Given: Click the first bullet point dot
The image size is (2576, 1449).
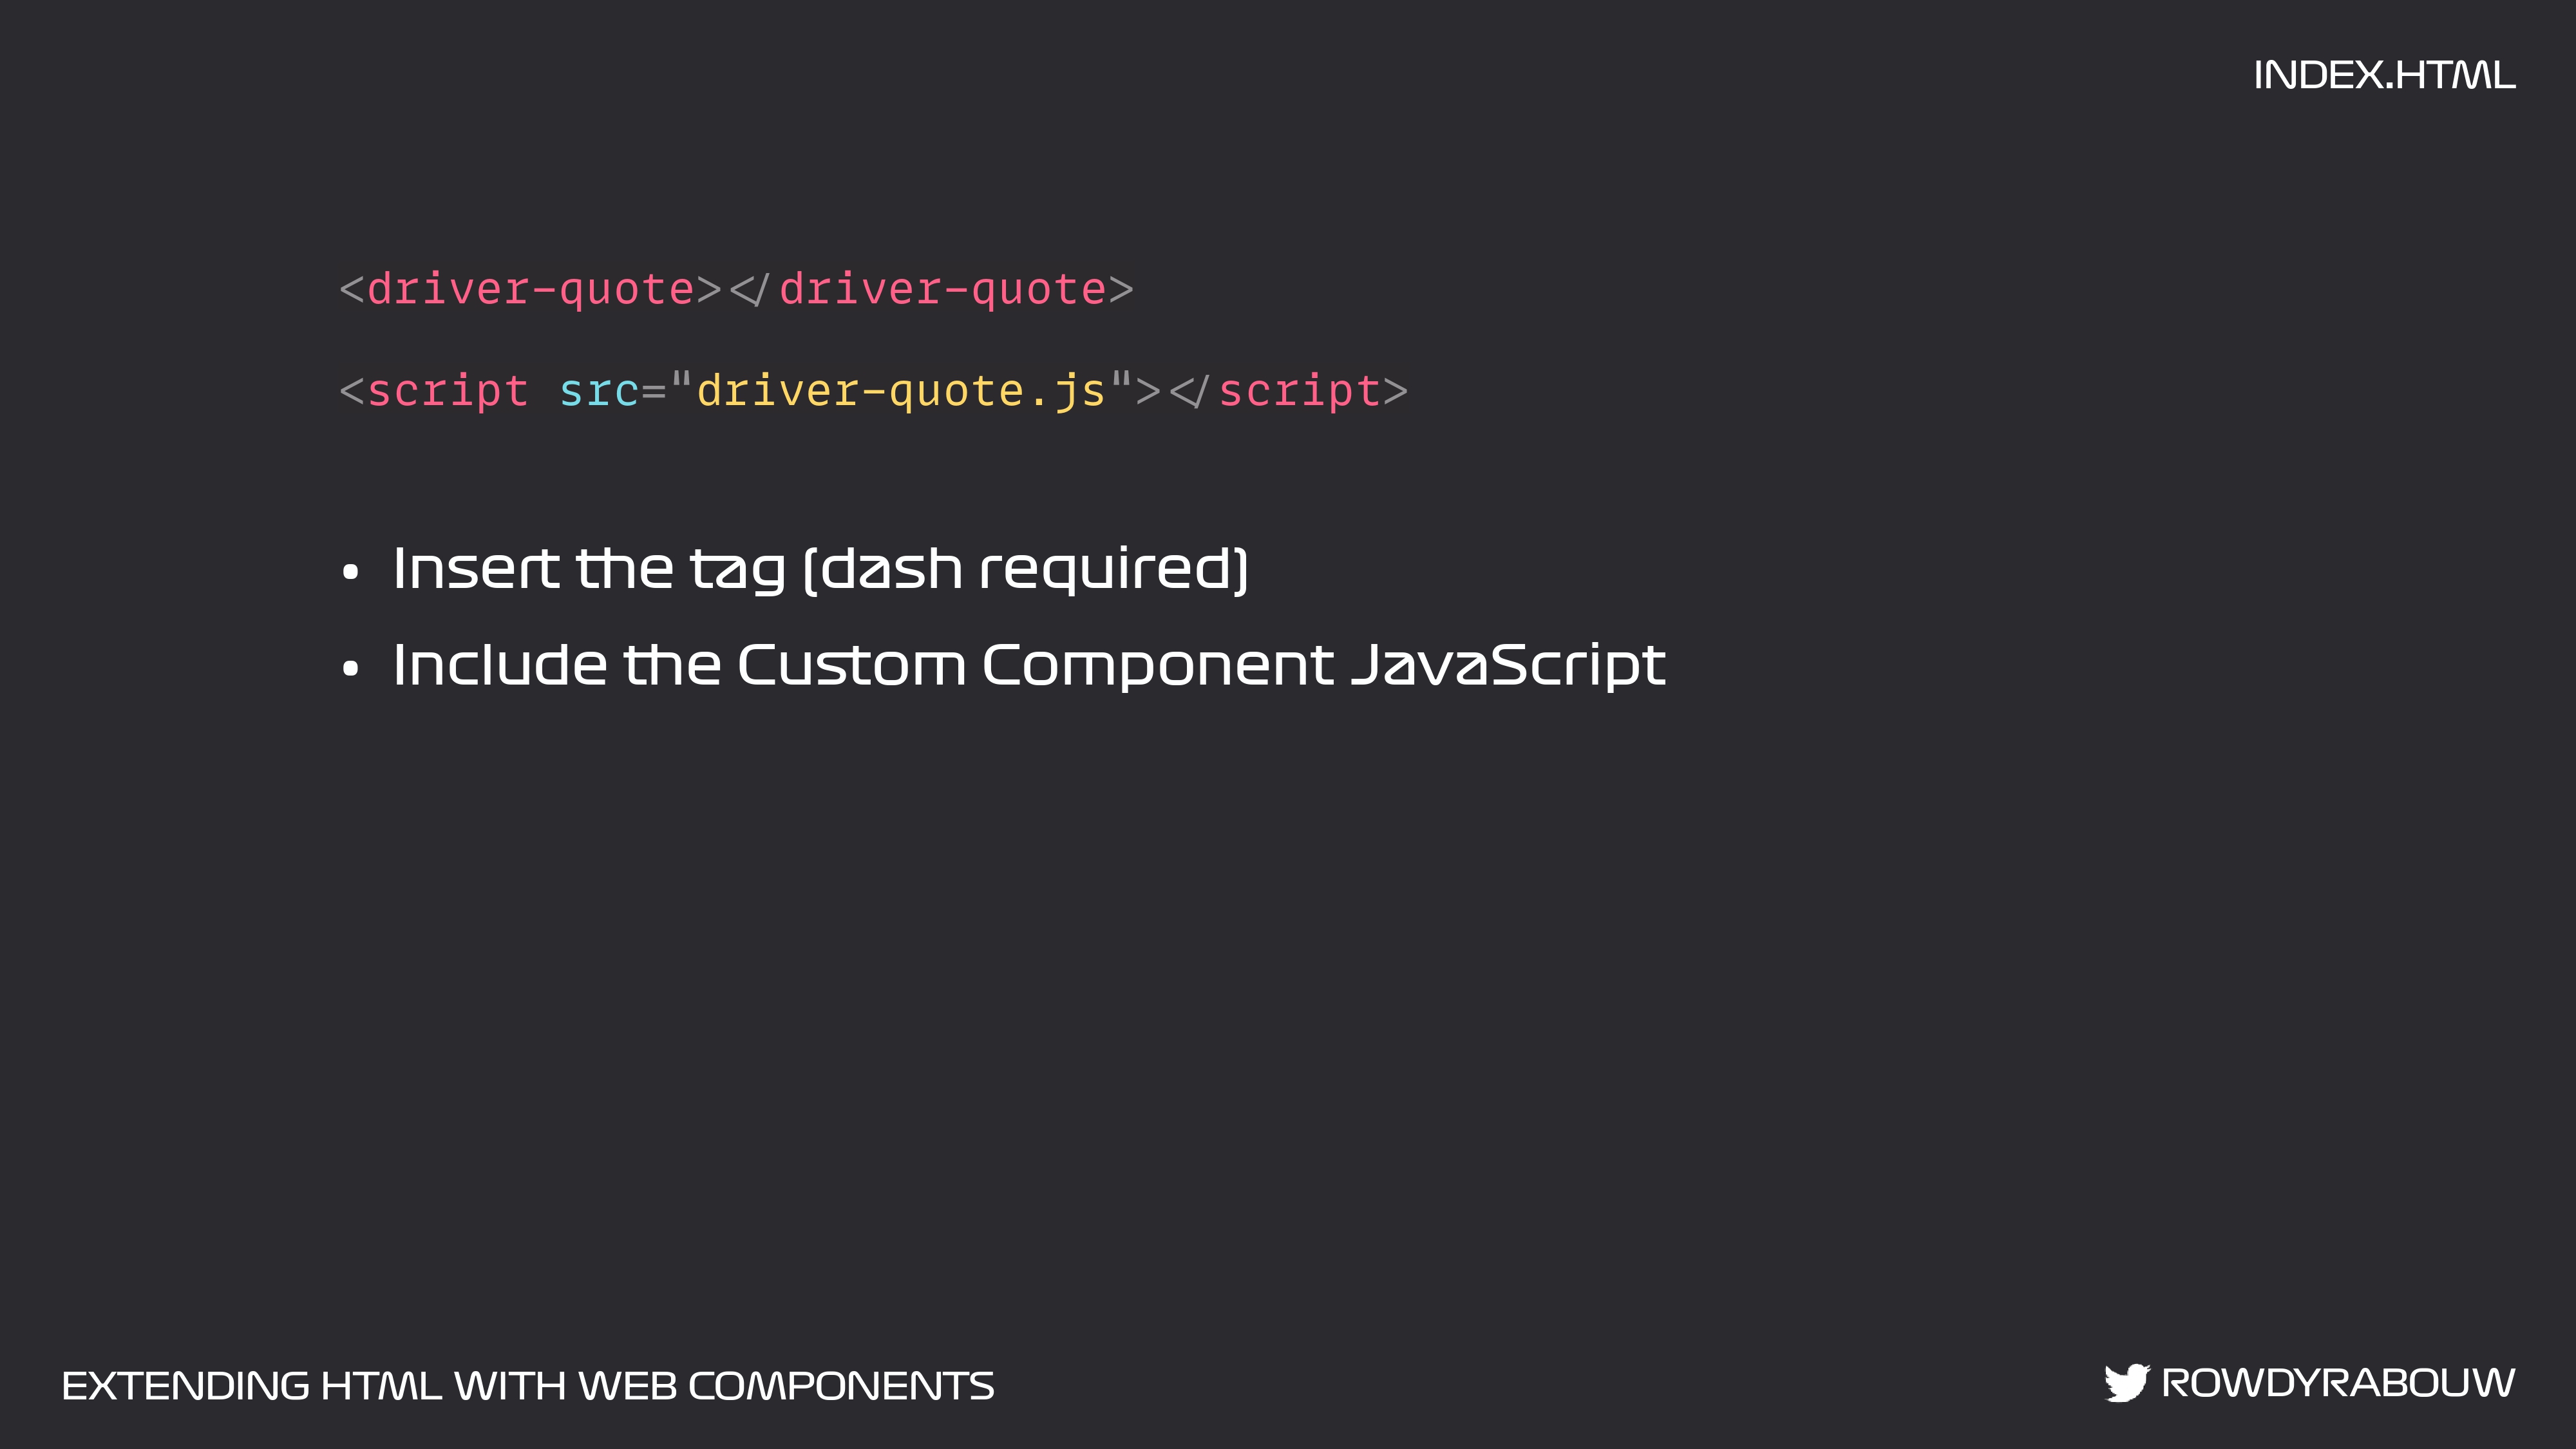Looking at the screenshot, I should [x=350, y=572].
